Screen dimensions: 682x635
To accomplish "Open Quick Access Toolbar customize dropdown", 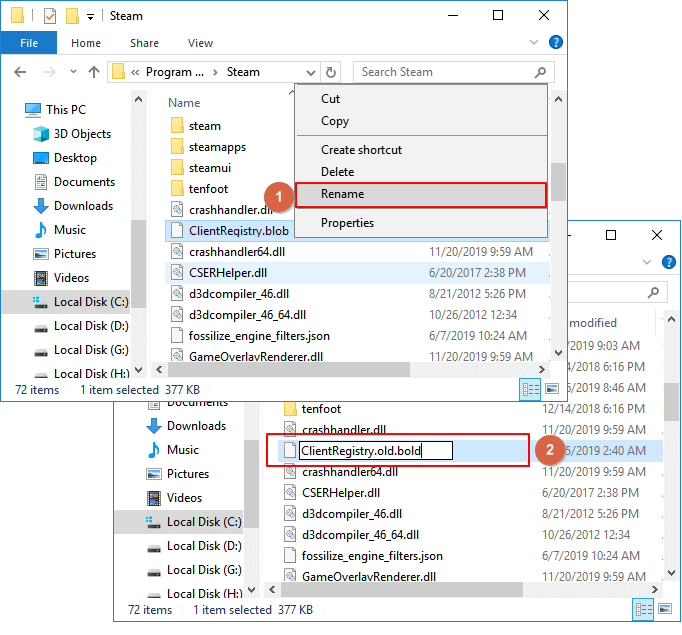I will 91,17.
